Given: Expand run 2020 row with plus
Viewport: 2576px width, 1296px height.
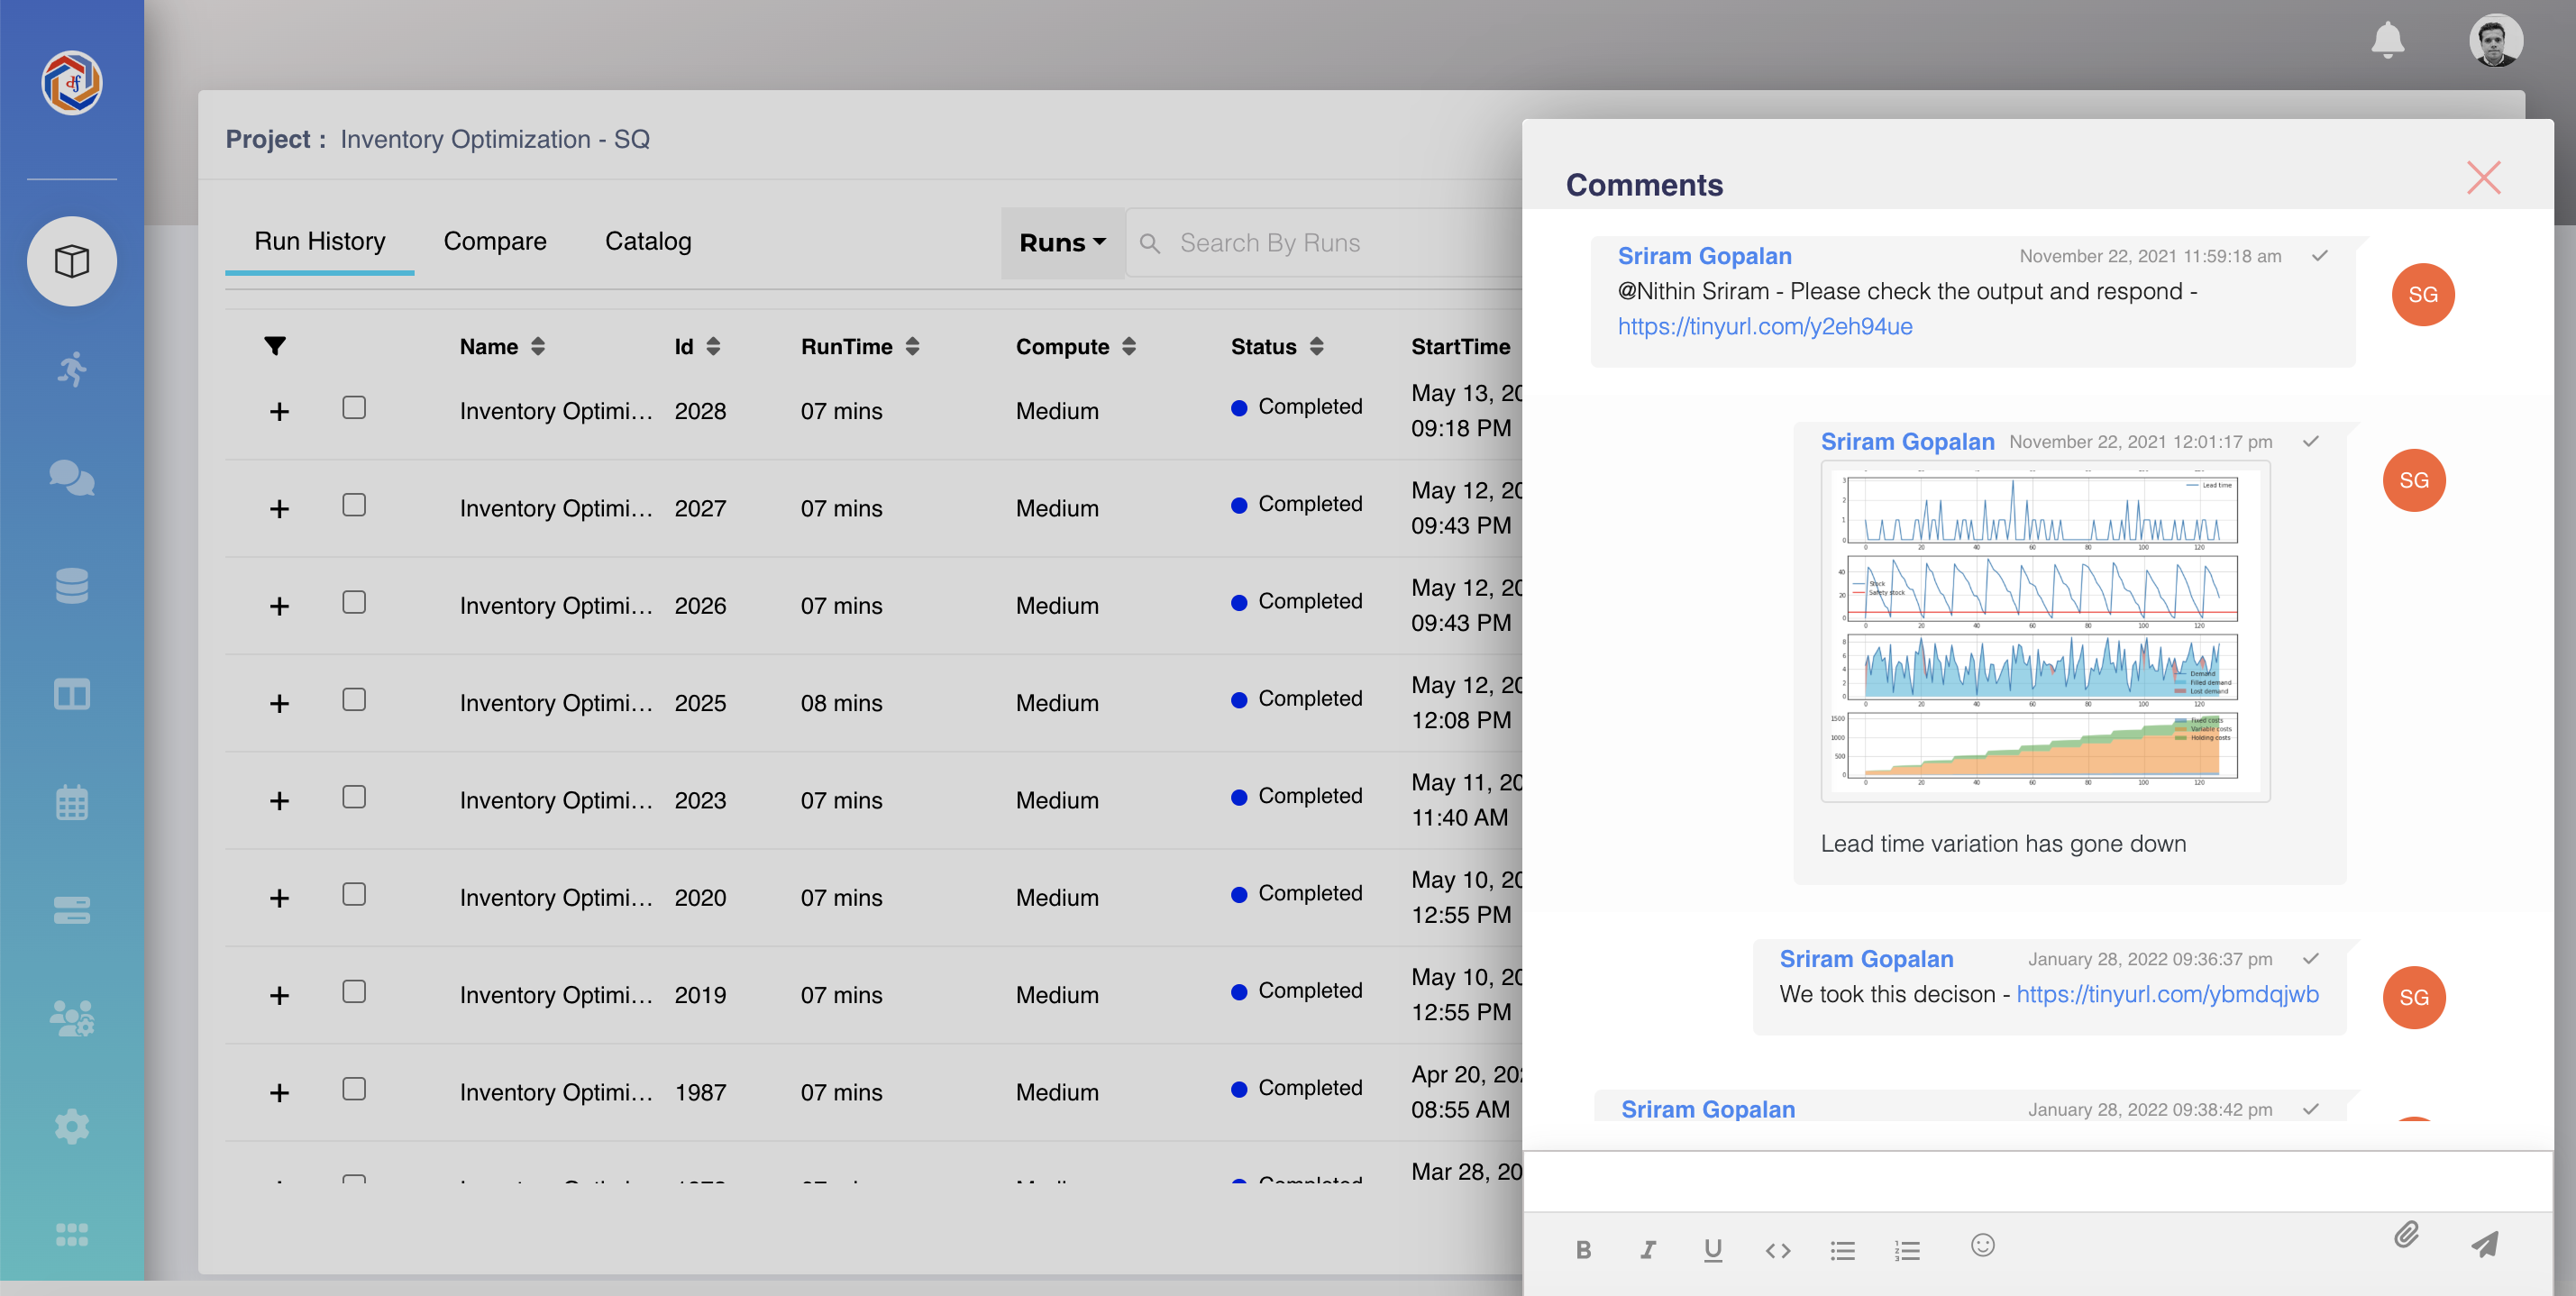Looking at the screenshot, I should pos(279,898).
